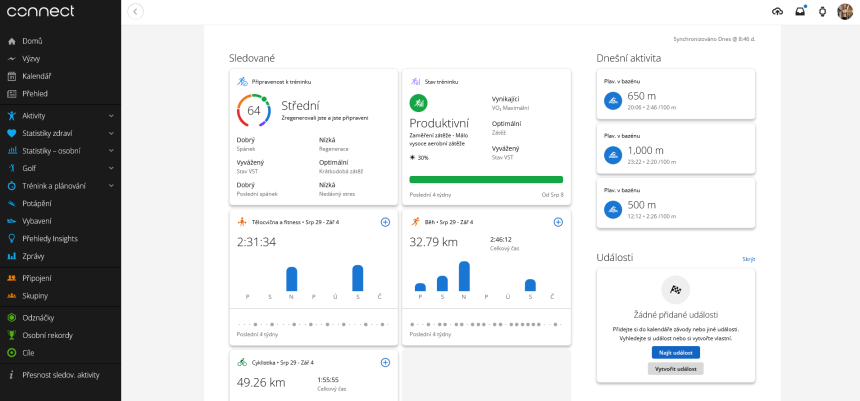
Task: Expand Statistiky zdraví submenu
Action: pyautogui.click(x=111, y=133)
